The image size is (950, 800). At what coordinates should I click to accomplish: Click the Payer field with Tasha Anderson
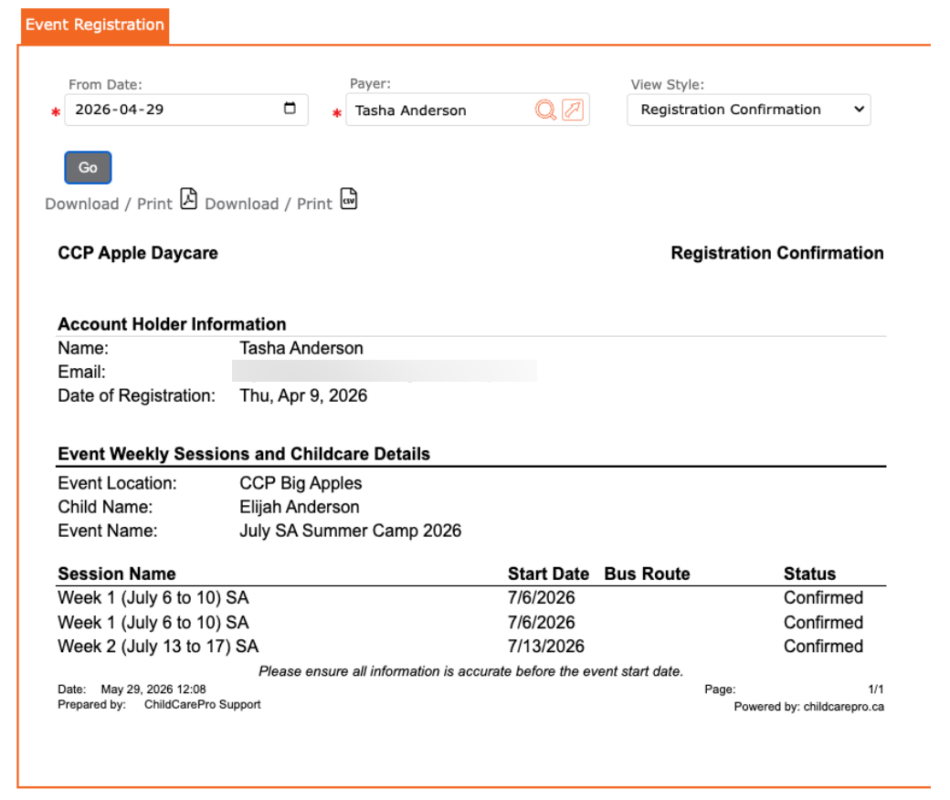(x=467, y=110)
